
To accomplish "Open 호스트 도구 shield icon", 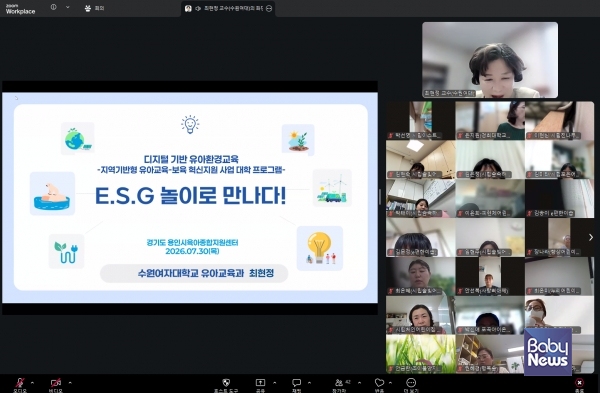I will [226, 384].
